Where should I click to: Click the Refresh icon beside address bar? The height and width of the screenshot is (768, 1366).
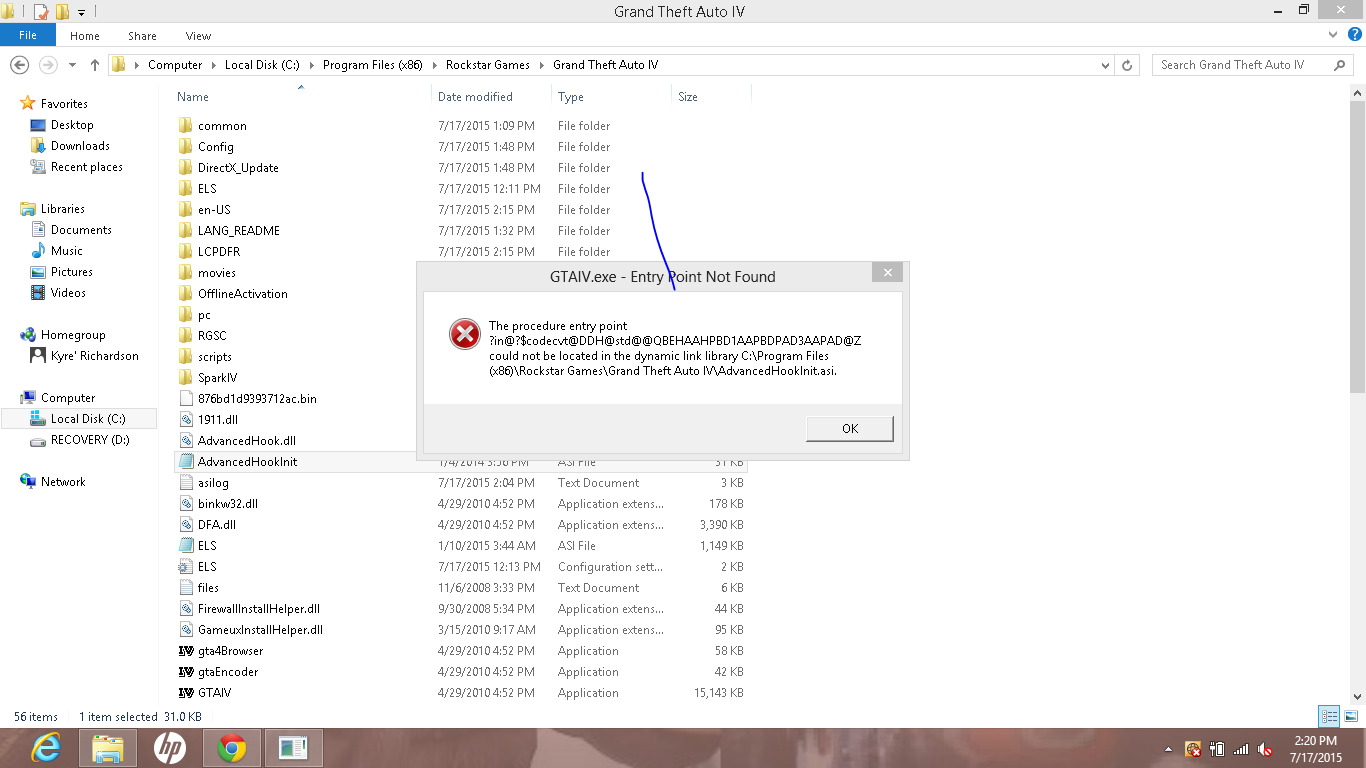[1127, 65]
